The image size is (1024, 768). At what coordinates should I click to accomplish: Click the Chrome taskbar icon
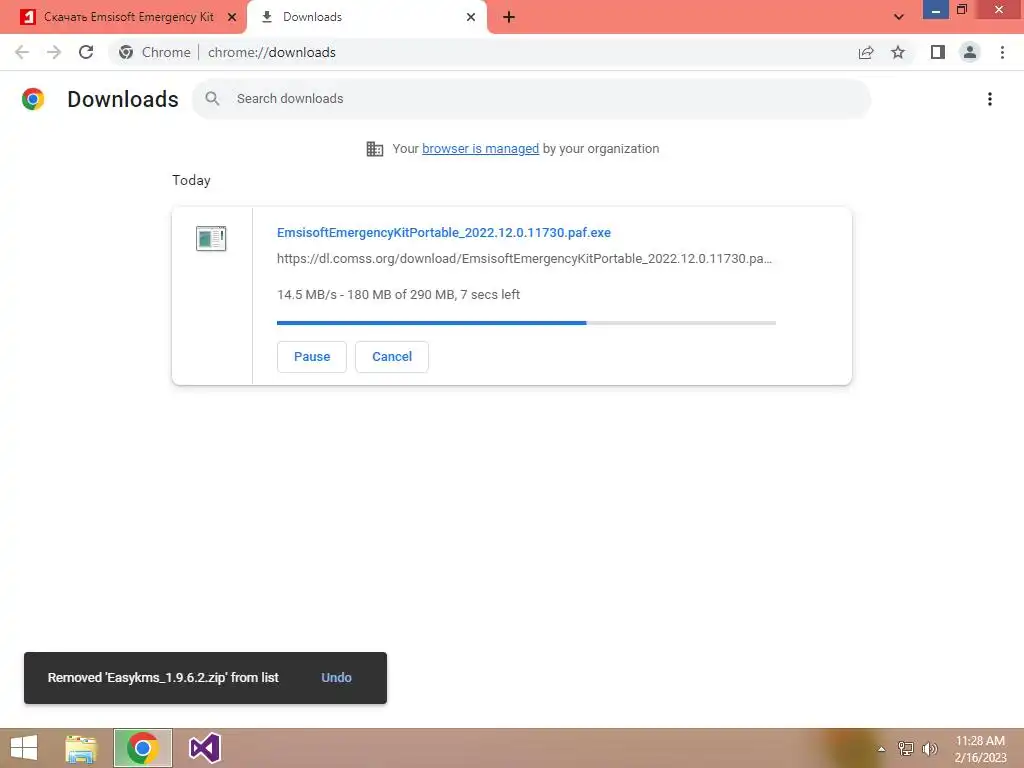[143, 748]
